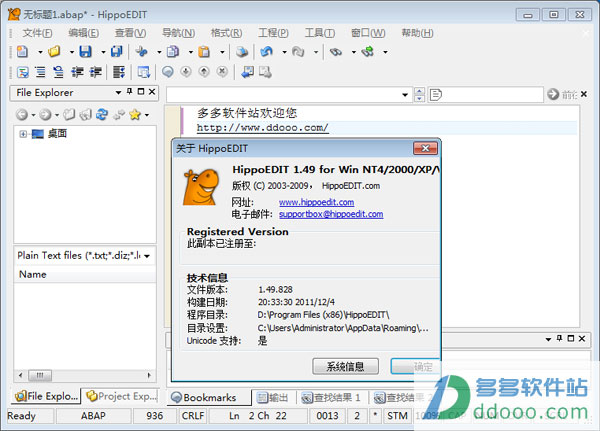Screen dimensions: 600x431
Task: Open the 工具(T) menu
Action: point(320,33)
